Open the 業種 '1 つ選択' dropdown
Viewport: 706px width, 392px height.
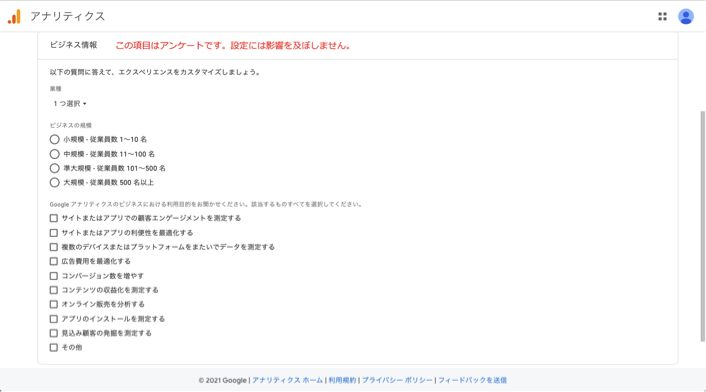click(69, 104)
